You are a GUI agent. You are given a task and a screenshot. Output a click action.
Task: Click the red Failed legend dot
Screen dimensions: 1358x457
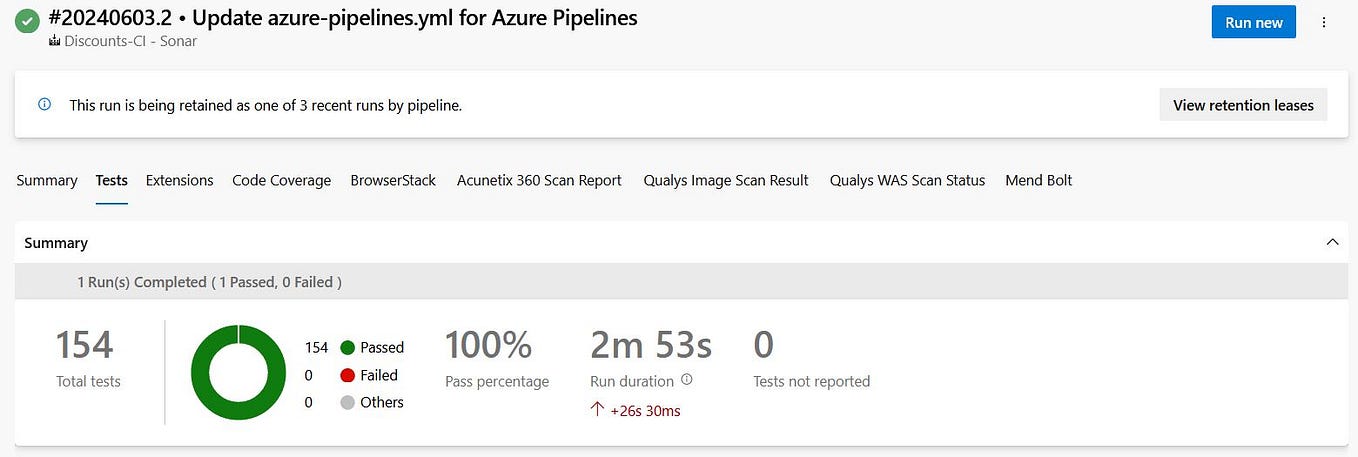click(x=347, y=375)
